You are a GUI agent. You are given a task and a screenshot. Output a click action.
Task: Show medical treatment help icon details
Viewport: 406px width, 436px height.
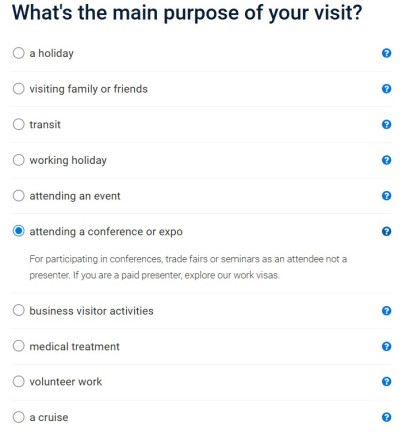pyautogui.click(x=386, y=346)
